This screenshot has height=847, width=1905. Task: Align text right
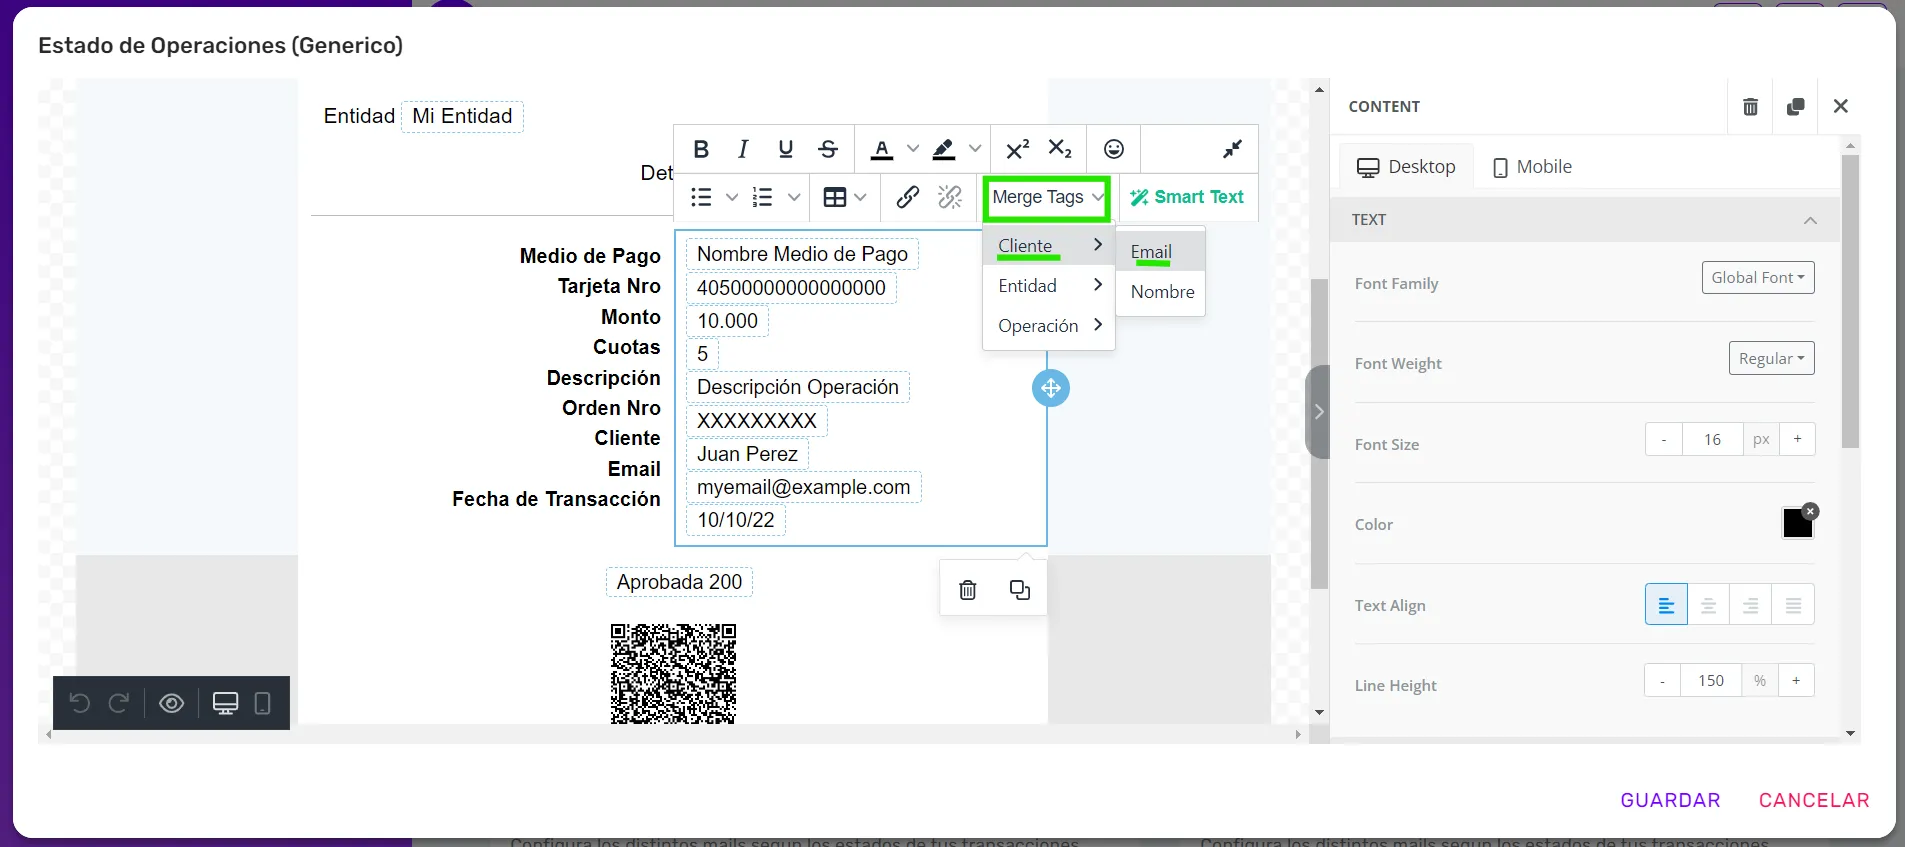coord(1750,605)
